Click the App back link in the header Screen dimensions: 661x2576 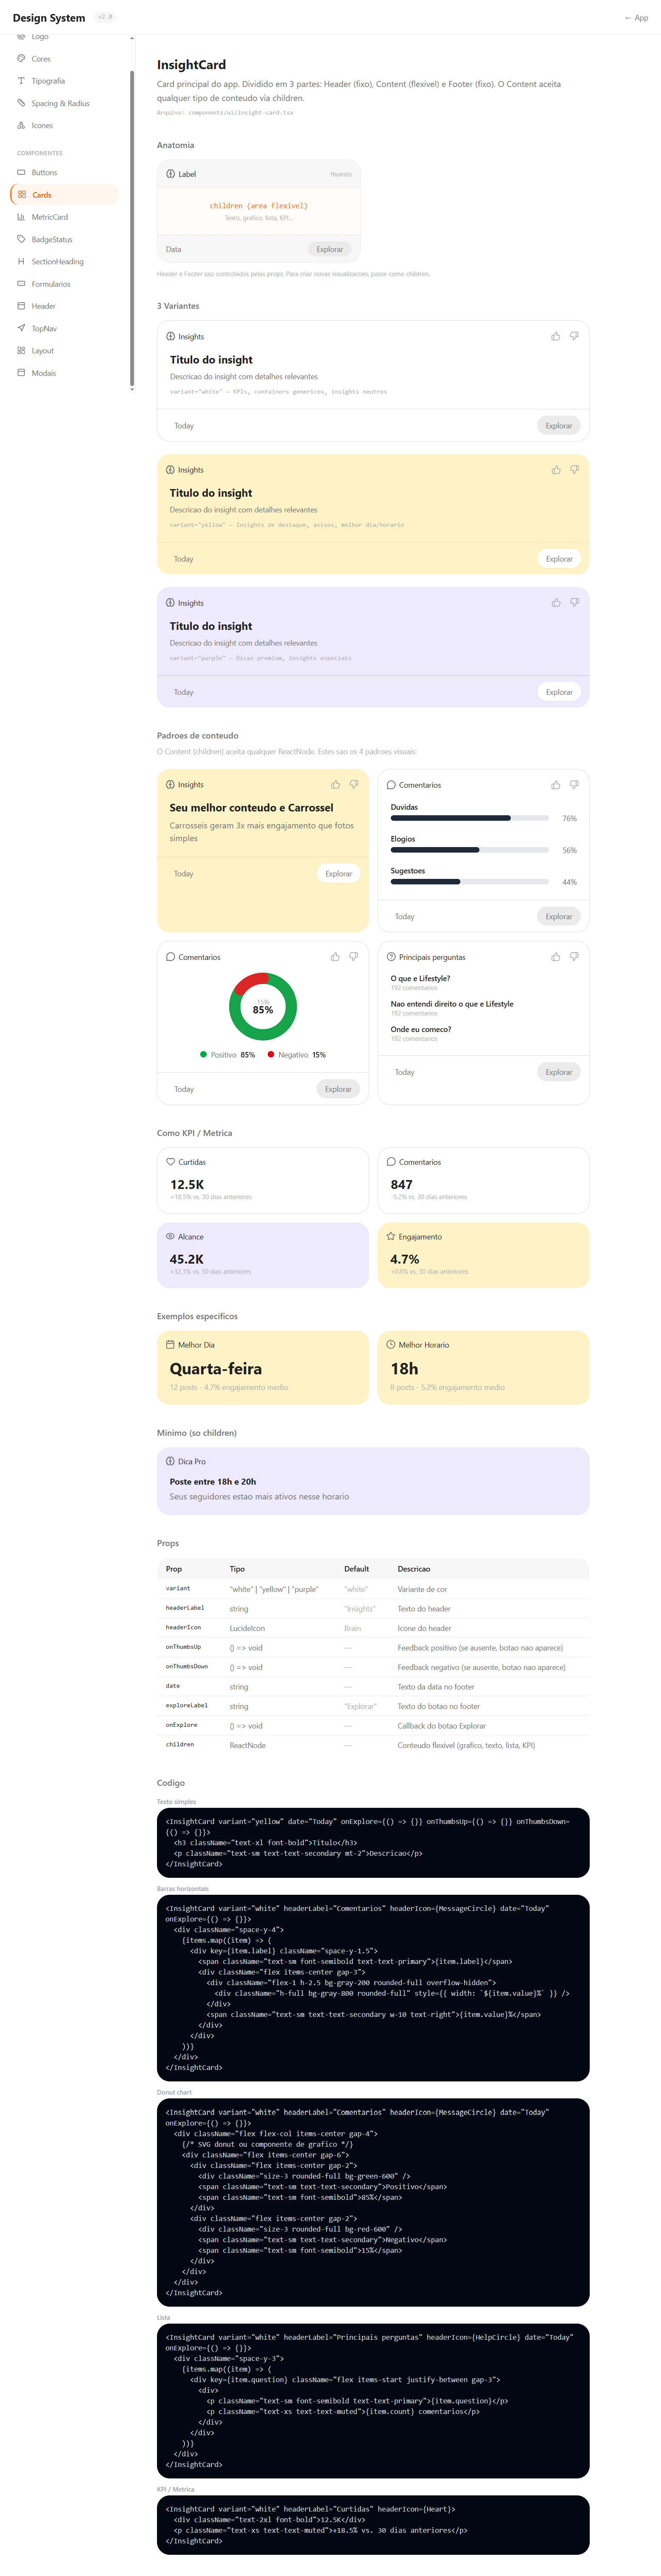tap(636, 18)
